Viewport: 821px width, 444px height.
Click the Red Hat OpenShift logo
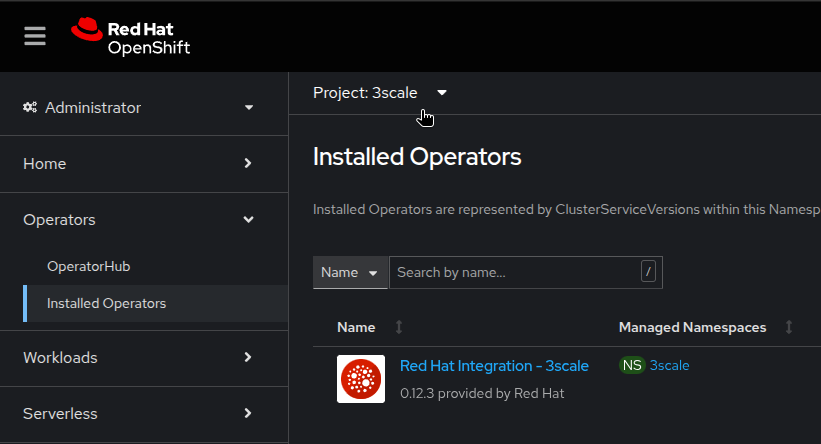130,36
